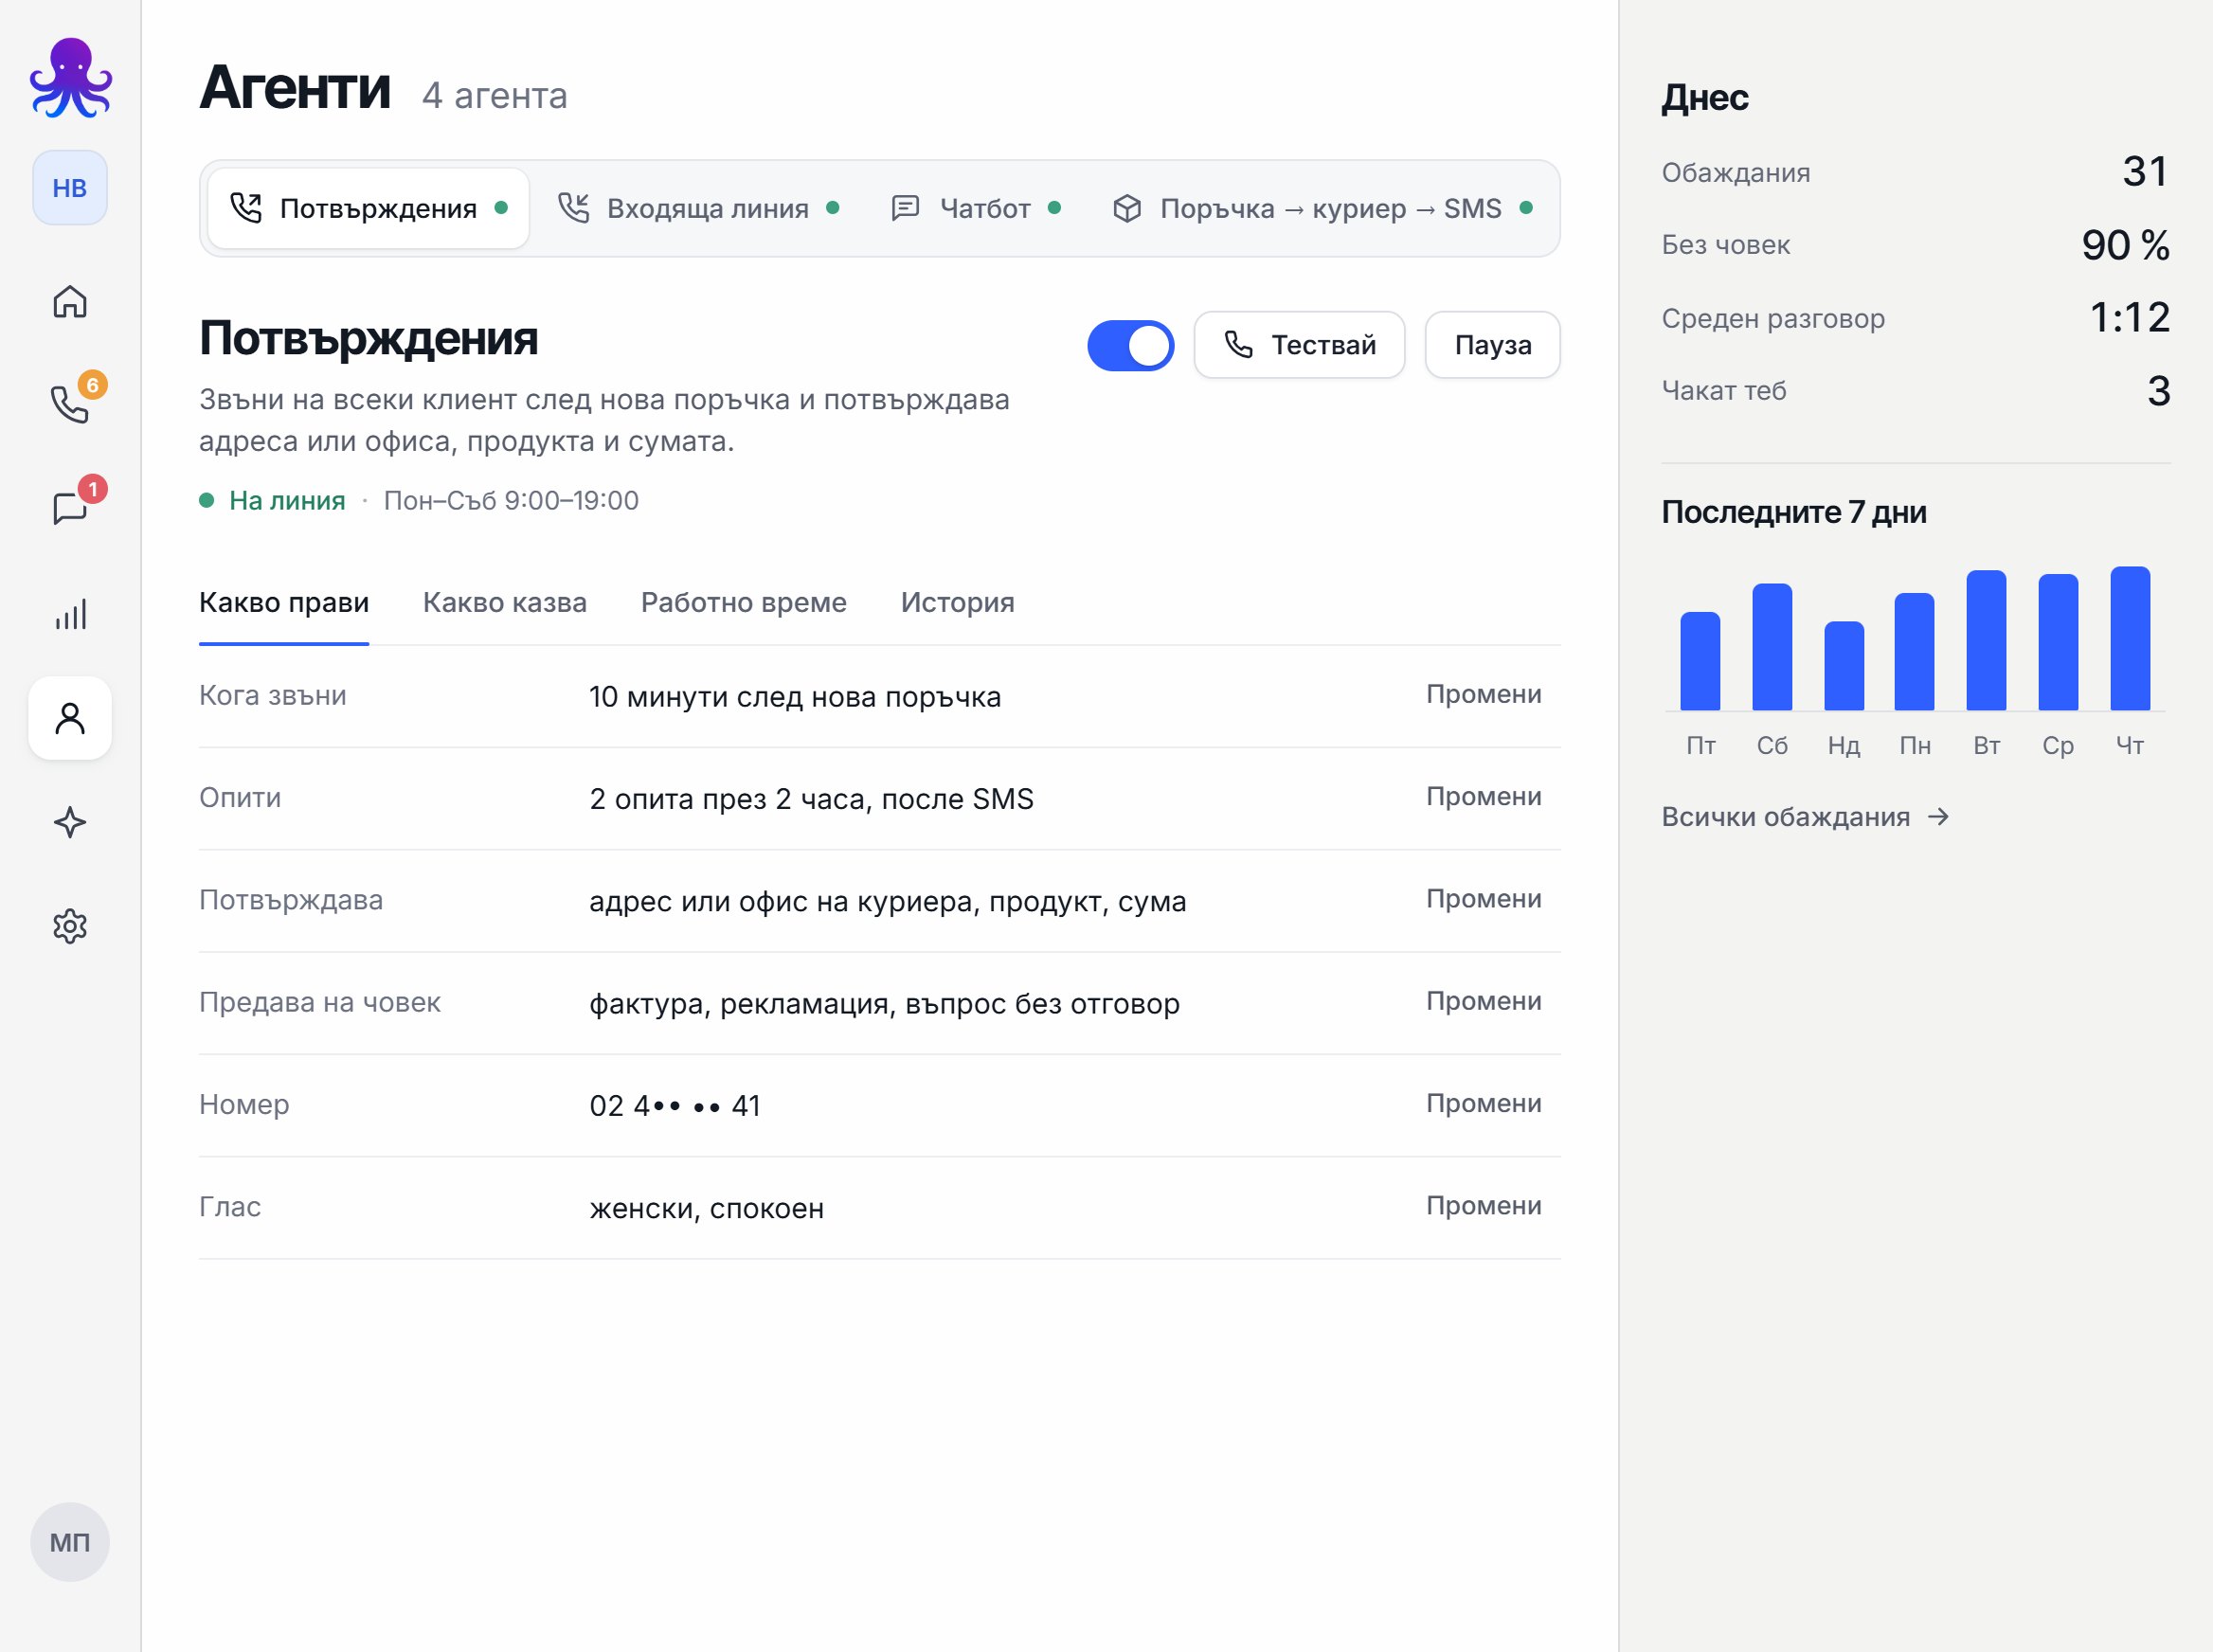Click the Тествай button
This screenshot has height=1652, width=2213.
click(1299, 345)
